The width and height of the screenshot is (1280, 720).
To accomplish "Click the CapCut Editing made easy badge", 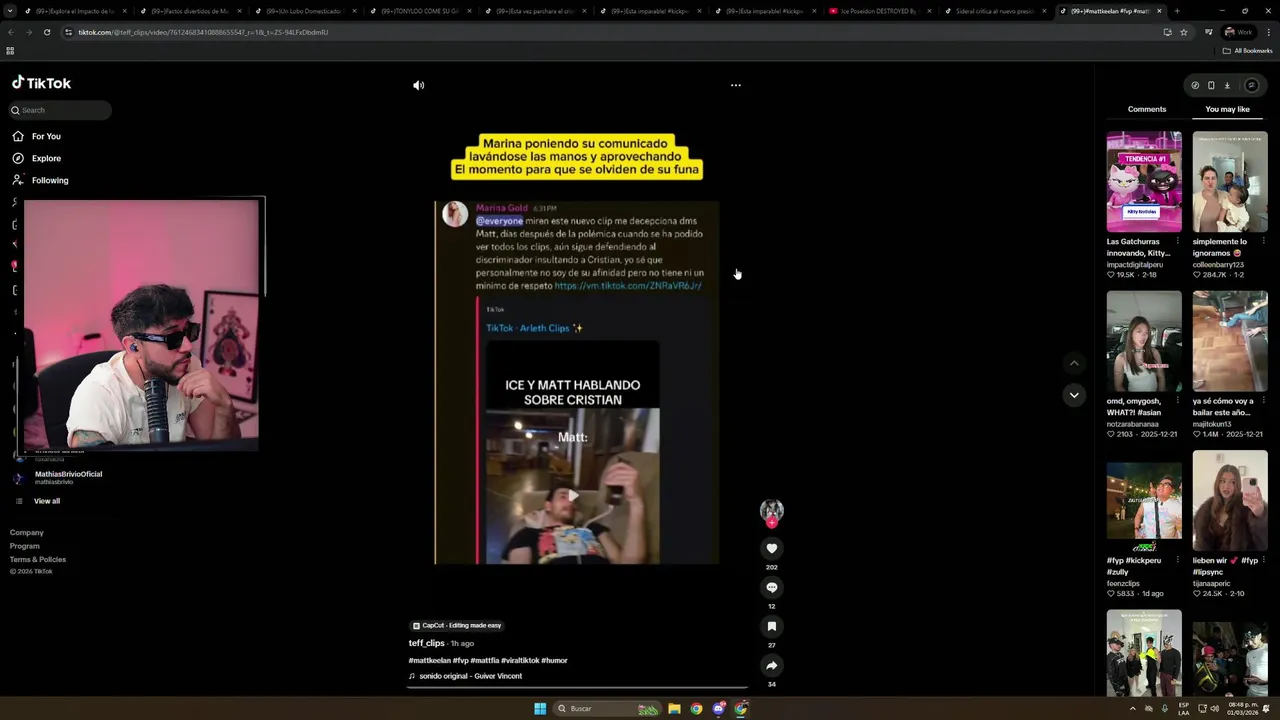I will coord(456,625).
